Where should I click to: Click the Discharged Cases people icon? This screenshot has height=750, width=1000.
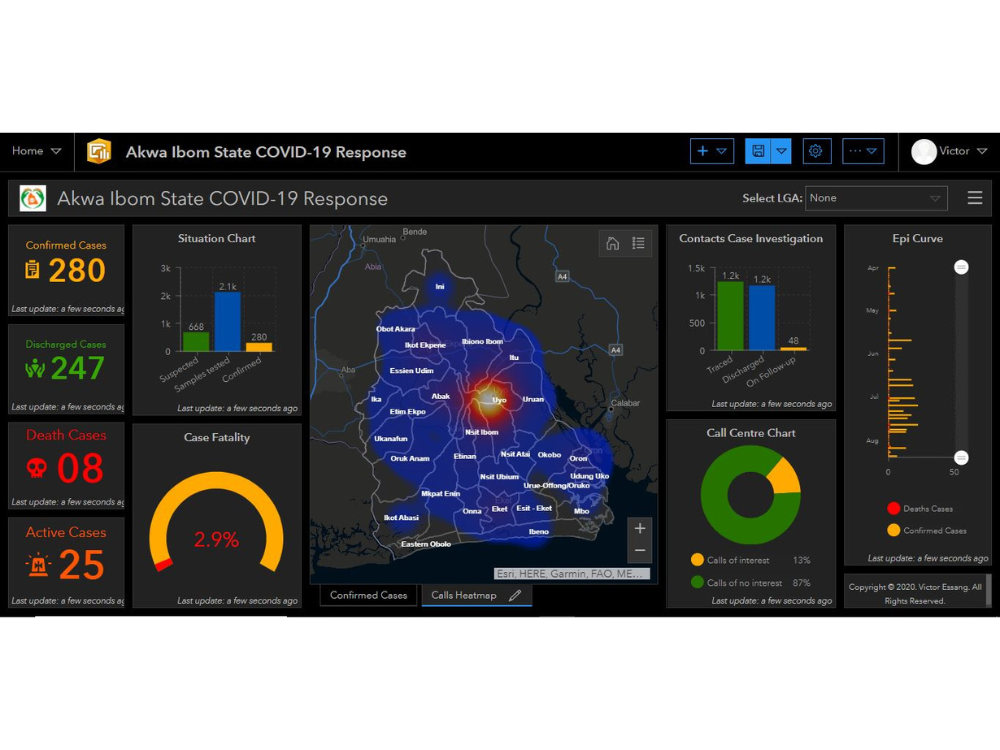(34, 368)
